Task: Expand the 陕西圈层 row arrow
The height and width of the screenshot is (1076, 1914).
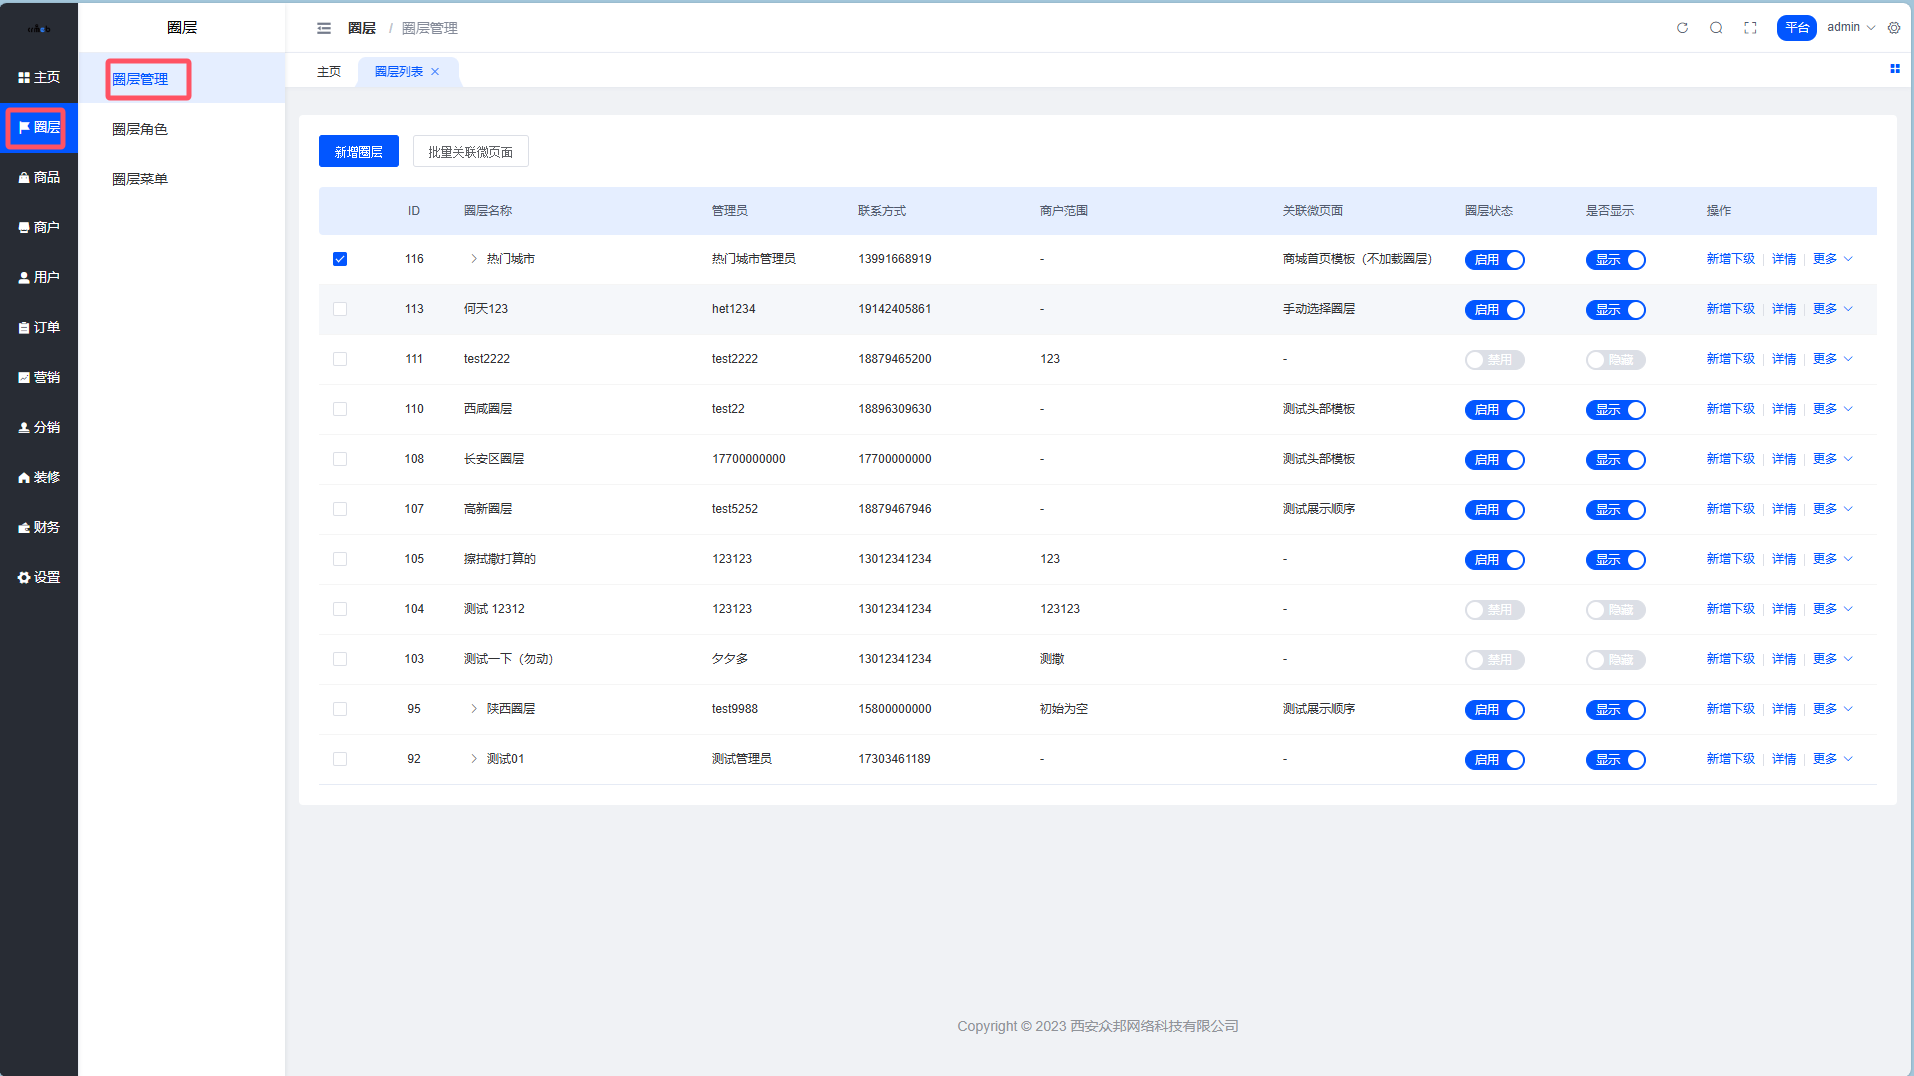Action: [474, 709]
